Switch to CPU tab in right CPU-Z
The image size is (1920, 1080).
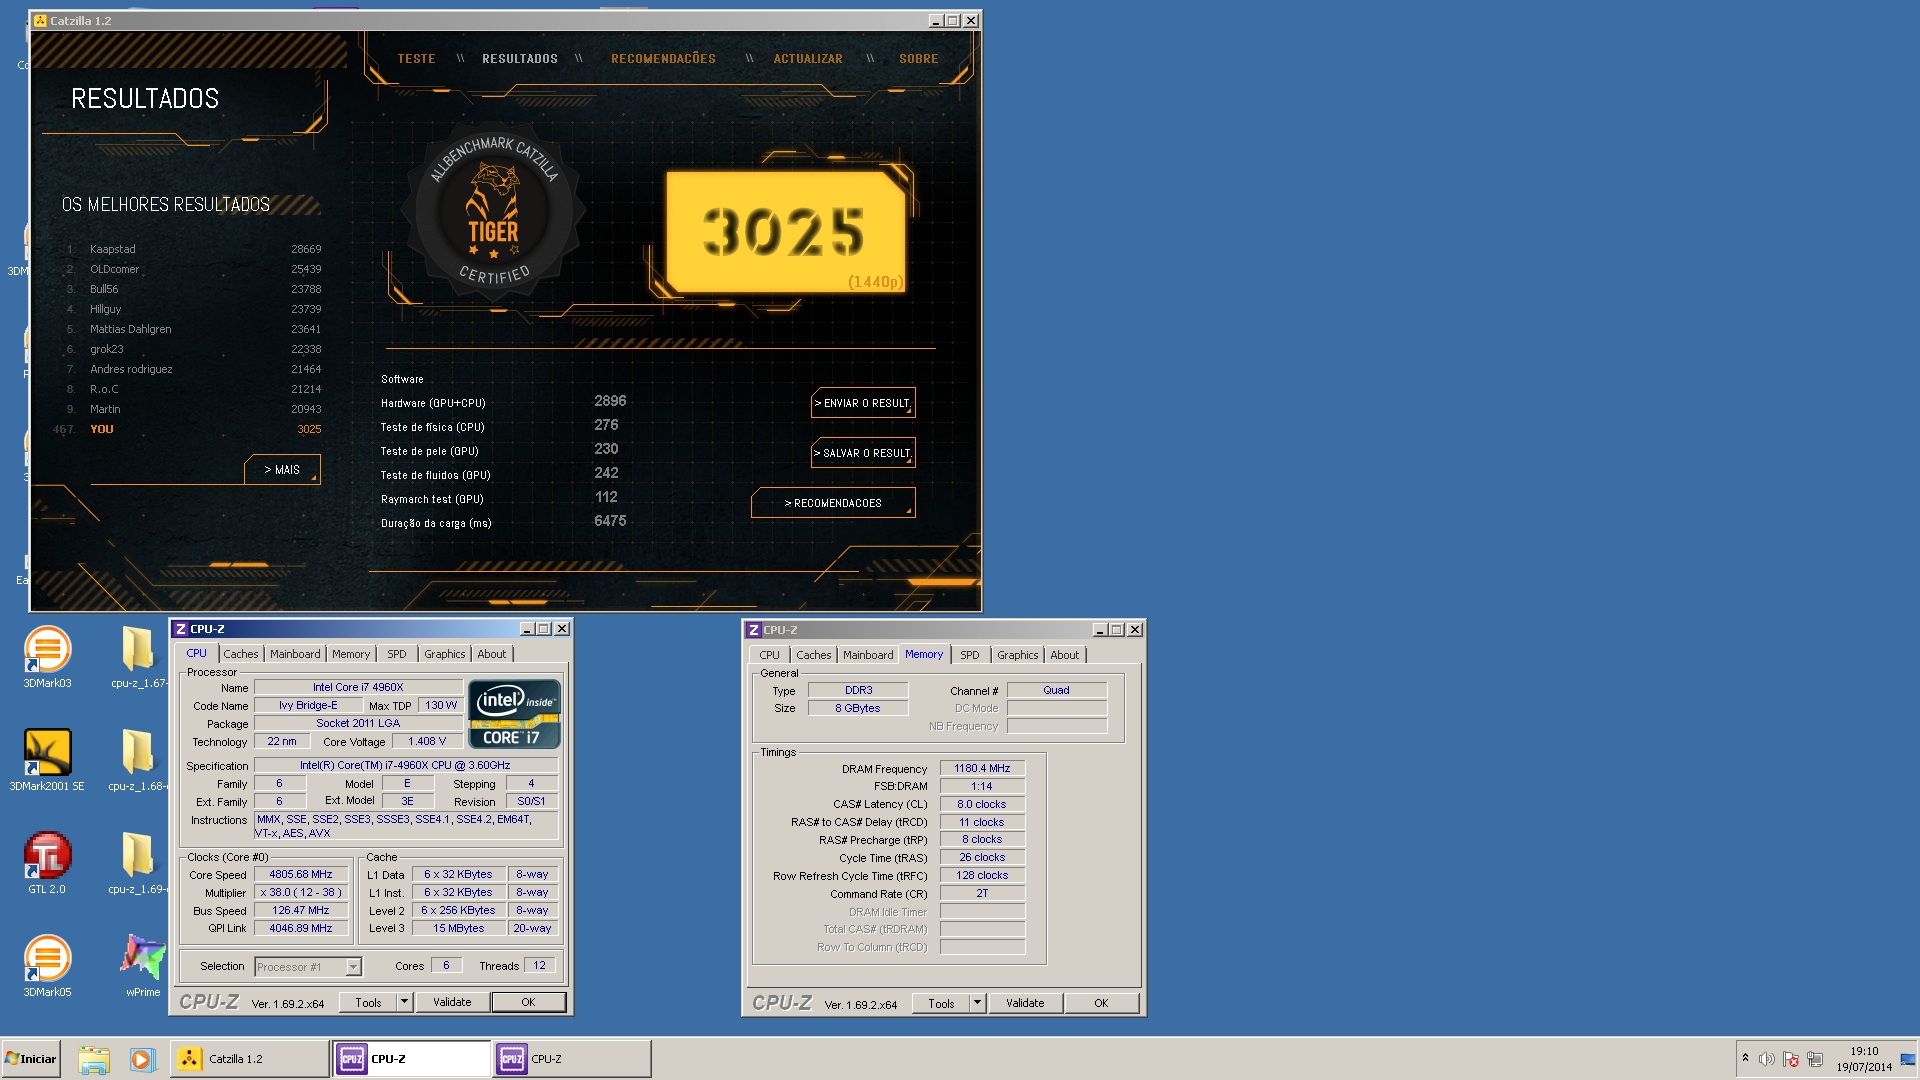(769, 655)
